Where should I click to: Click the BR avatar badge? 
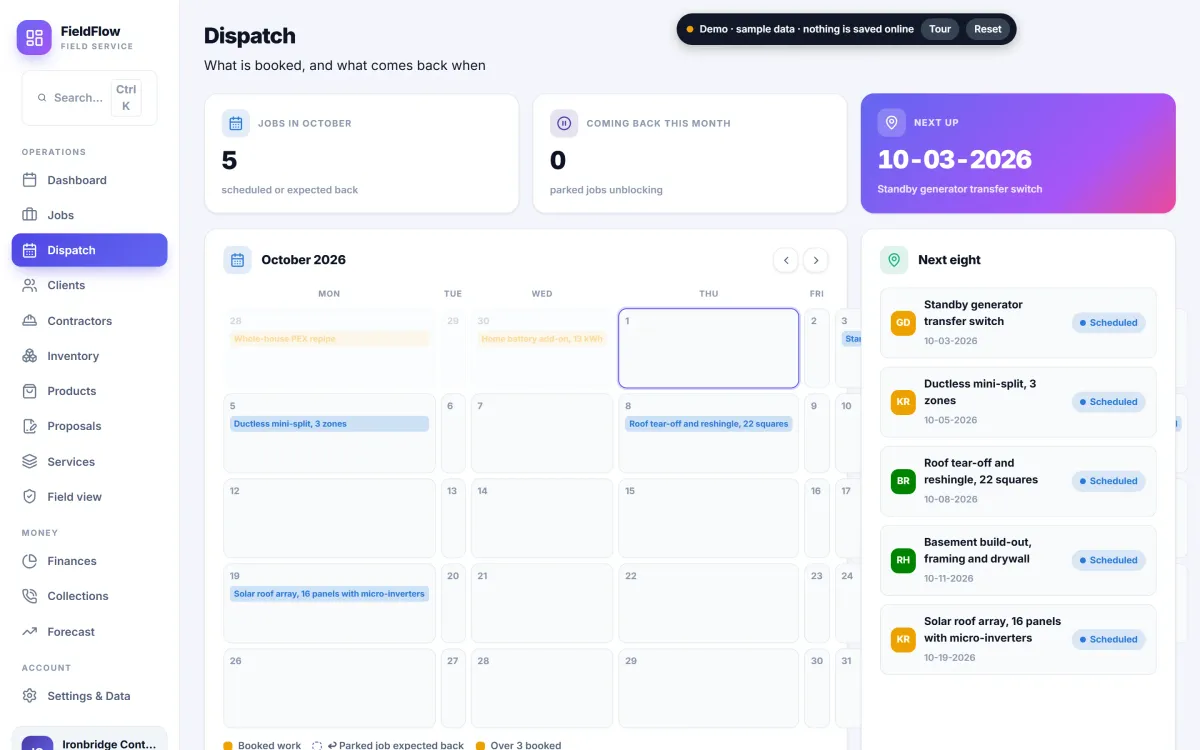point(903,481)
